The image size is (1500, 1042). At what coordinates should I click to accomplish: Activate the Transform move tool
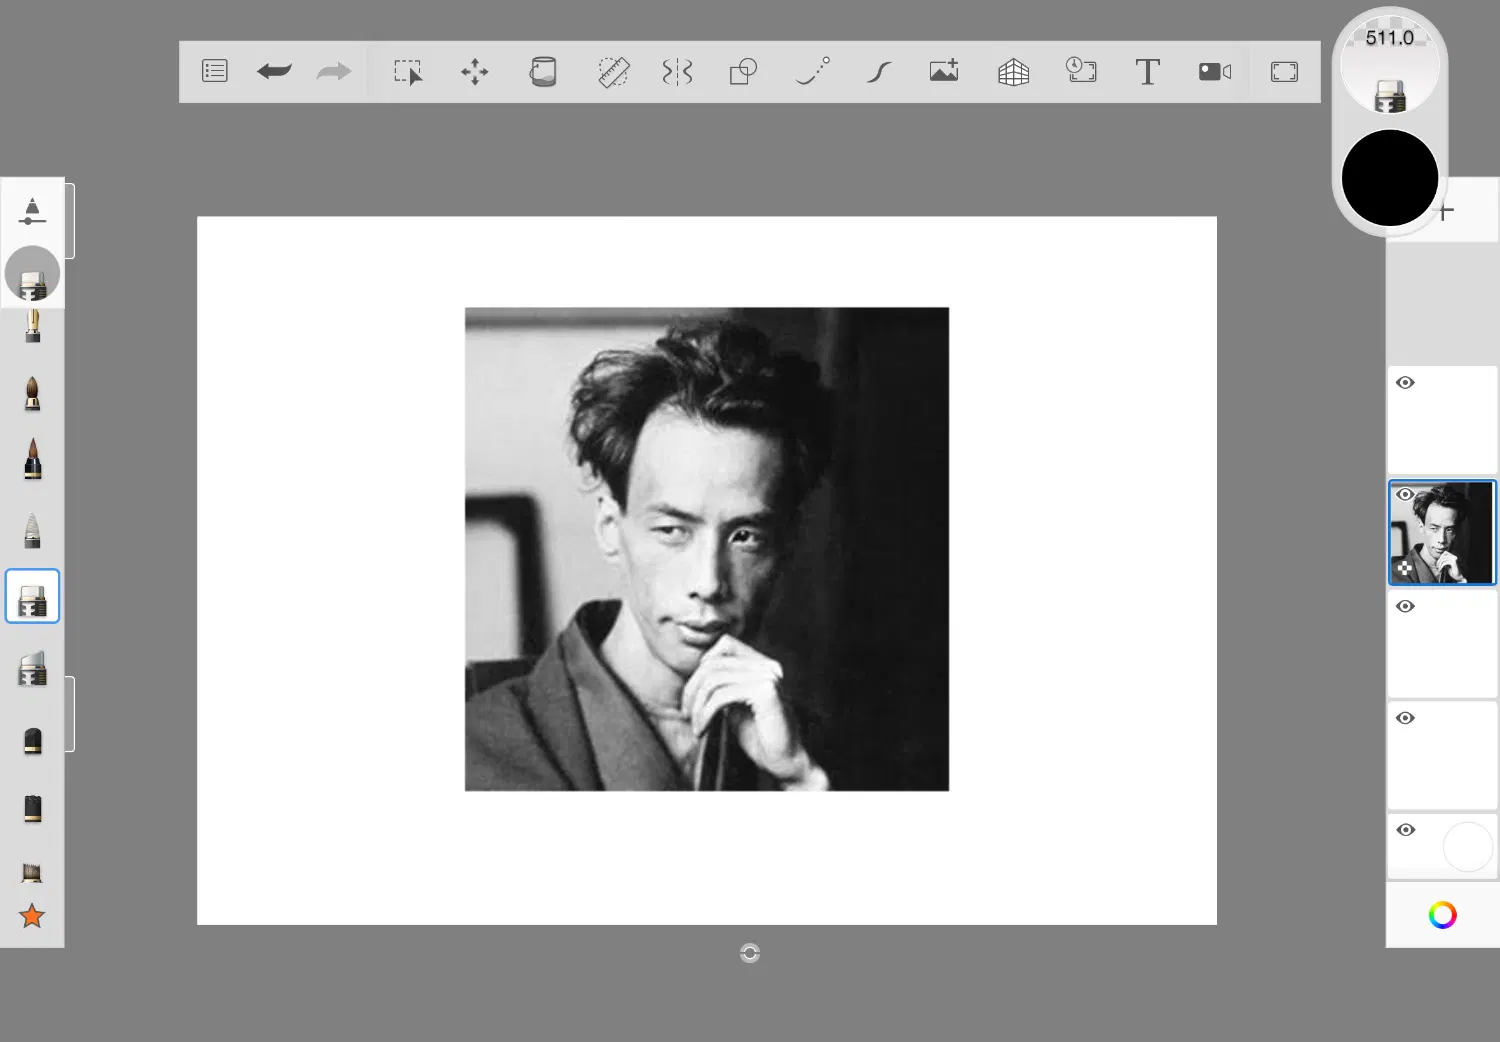475,72
